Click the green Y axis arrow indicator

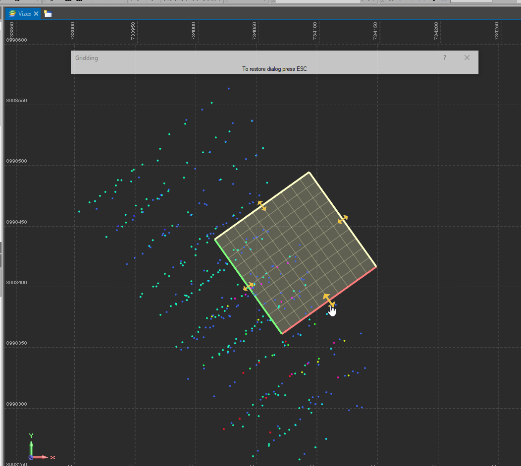click(31, 447)
